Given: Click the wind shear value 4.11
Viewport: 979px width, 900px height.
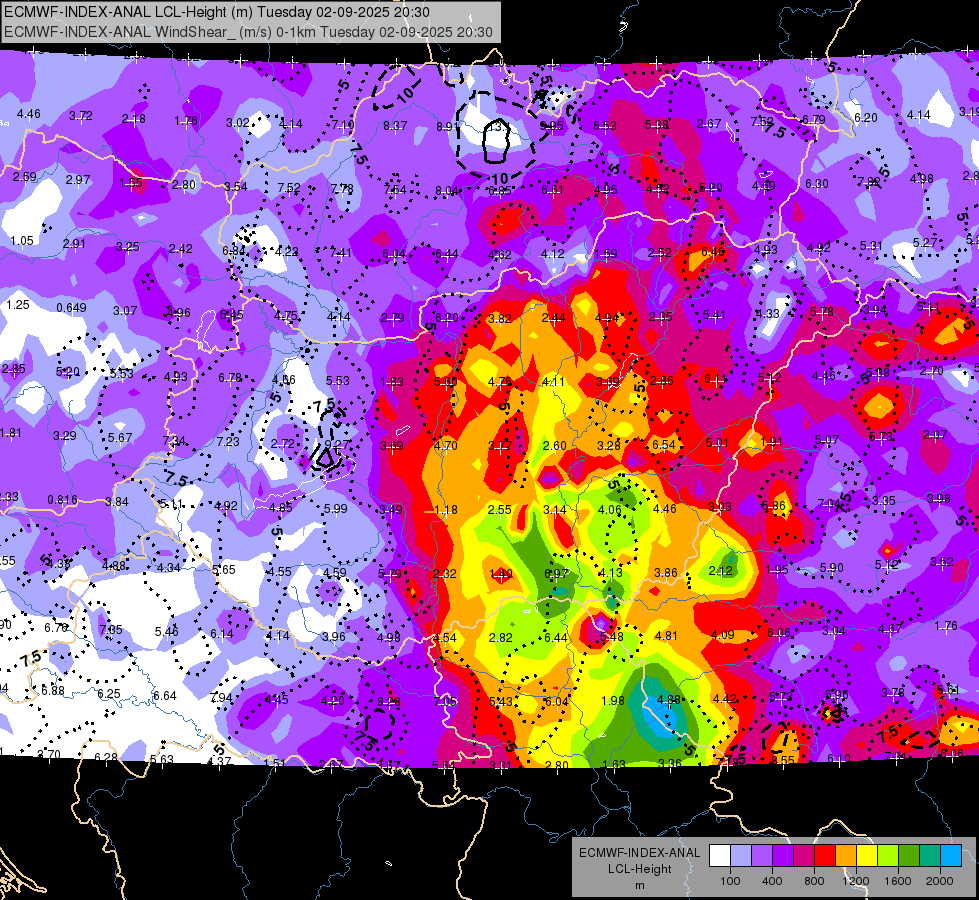Looking at the screenshot, I should (553, 382).
